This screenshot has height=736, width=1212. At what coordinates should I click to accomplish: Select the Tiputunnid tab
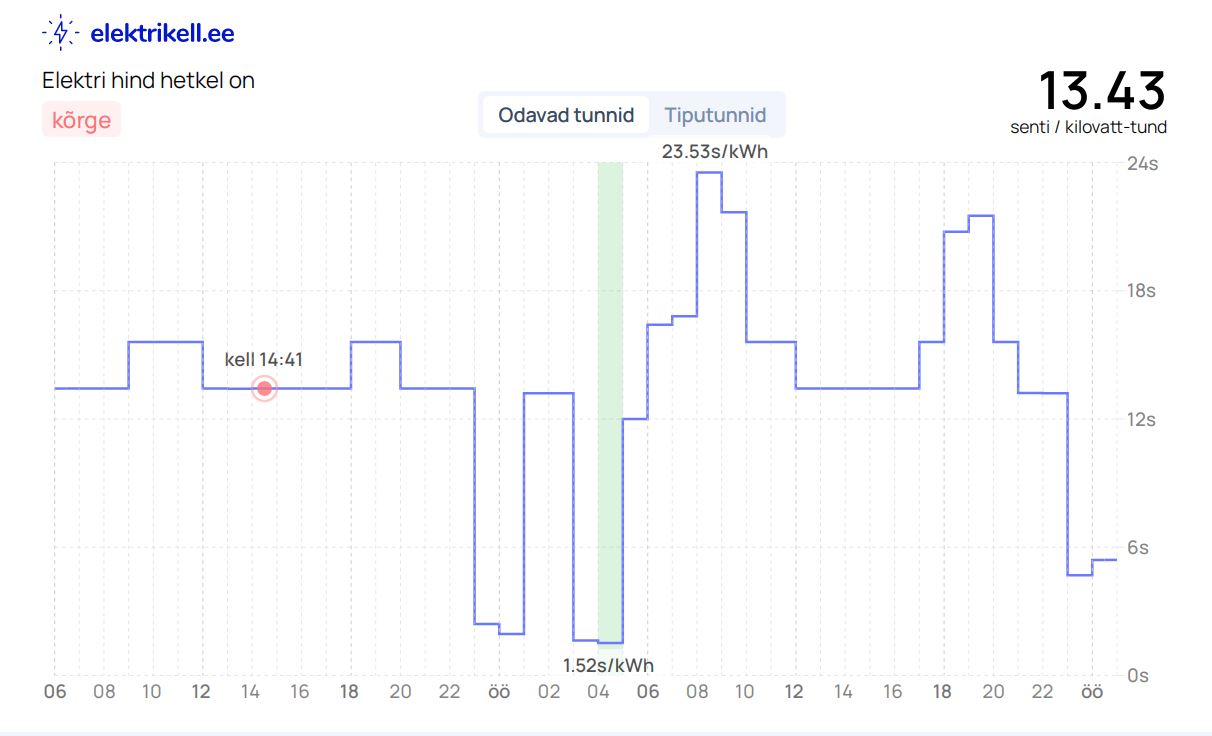[x=715, y=115]
